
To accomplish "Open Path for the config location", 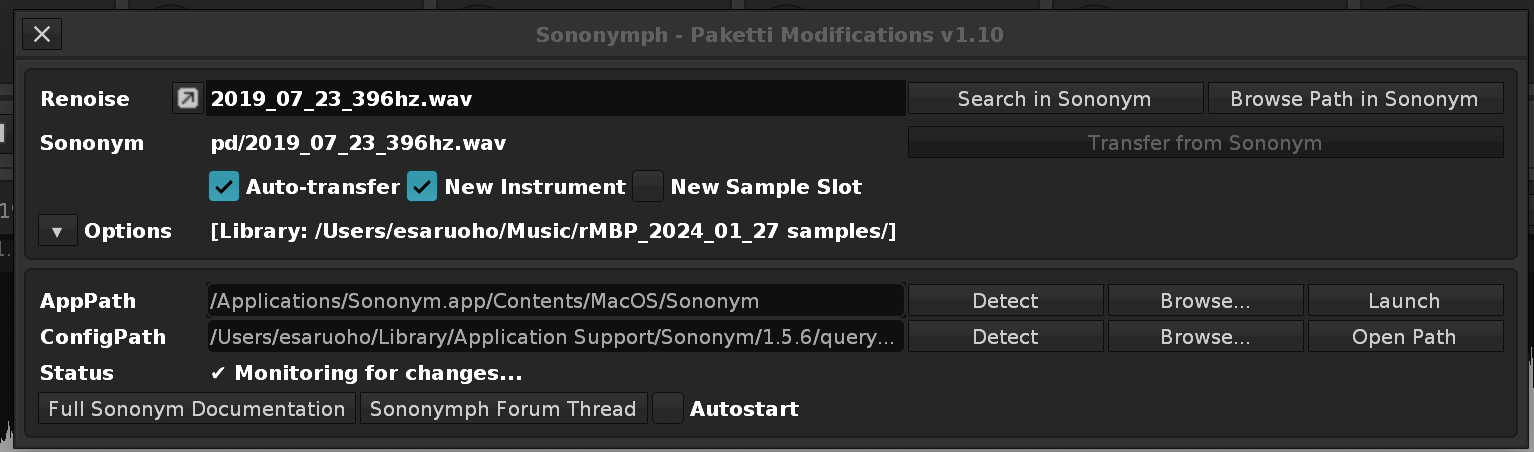I will 1404,337.
